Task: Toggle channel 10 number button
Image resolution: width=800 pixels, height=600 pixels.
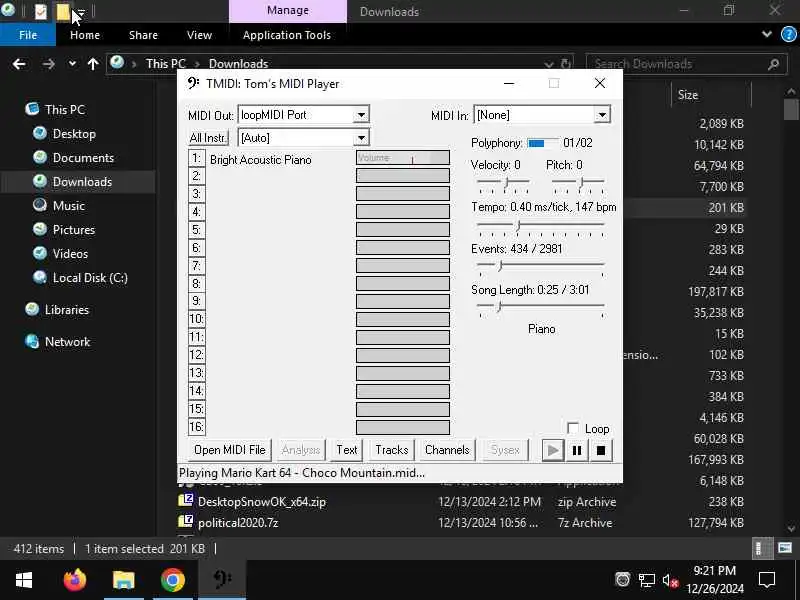Action: pos(196,319)
